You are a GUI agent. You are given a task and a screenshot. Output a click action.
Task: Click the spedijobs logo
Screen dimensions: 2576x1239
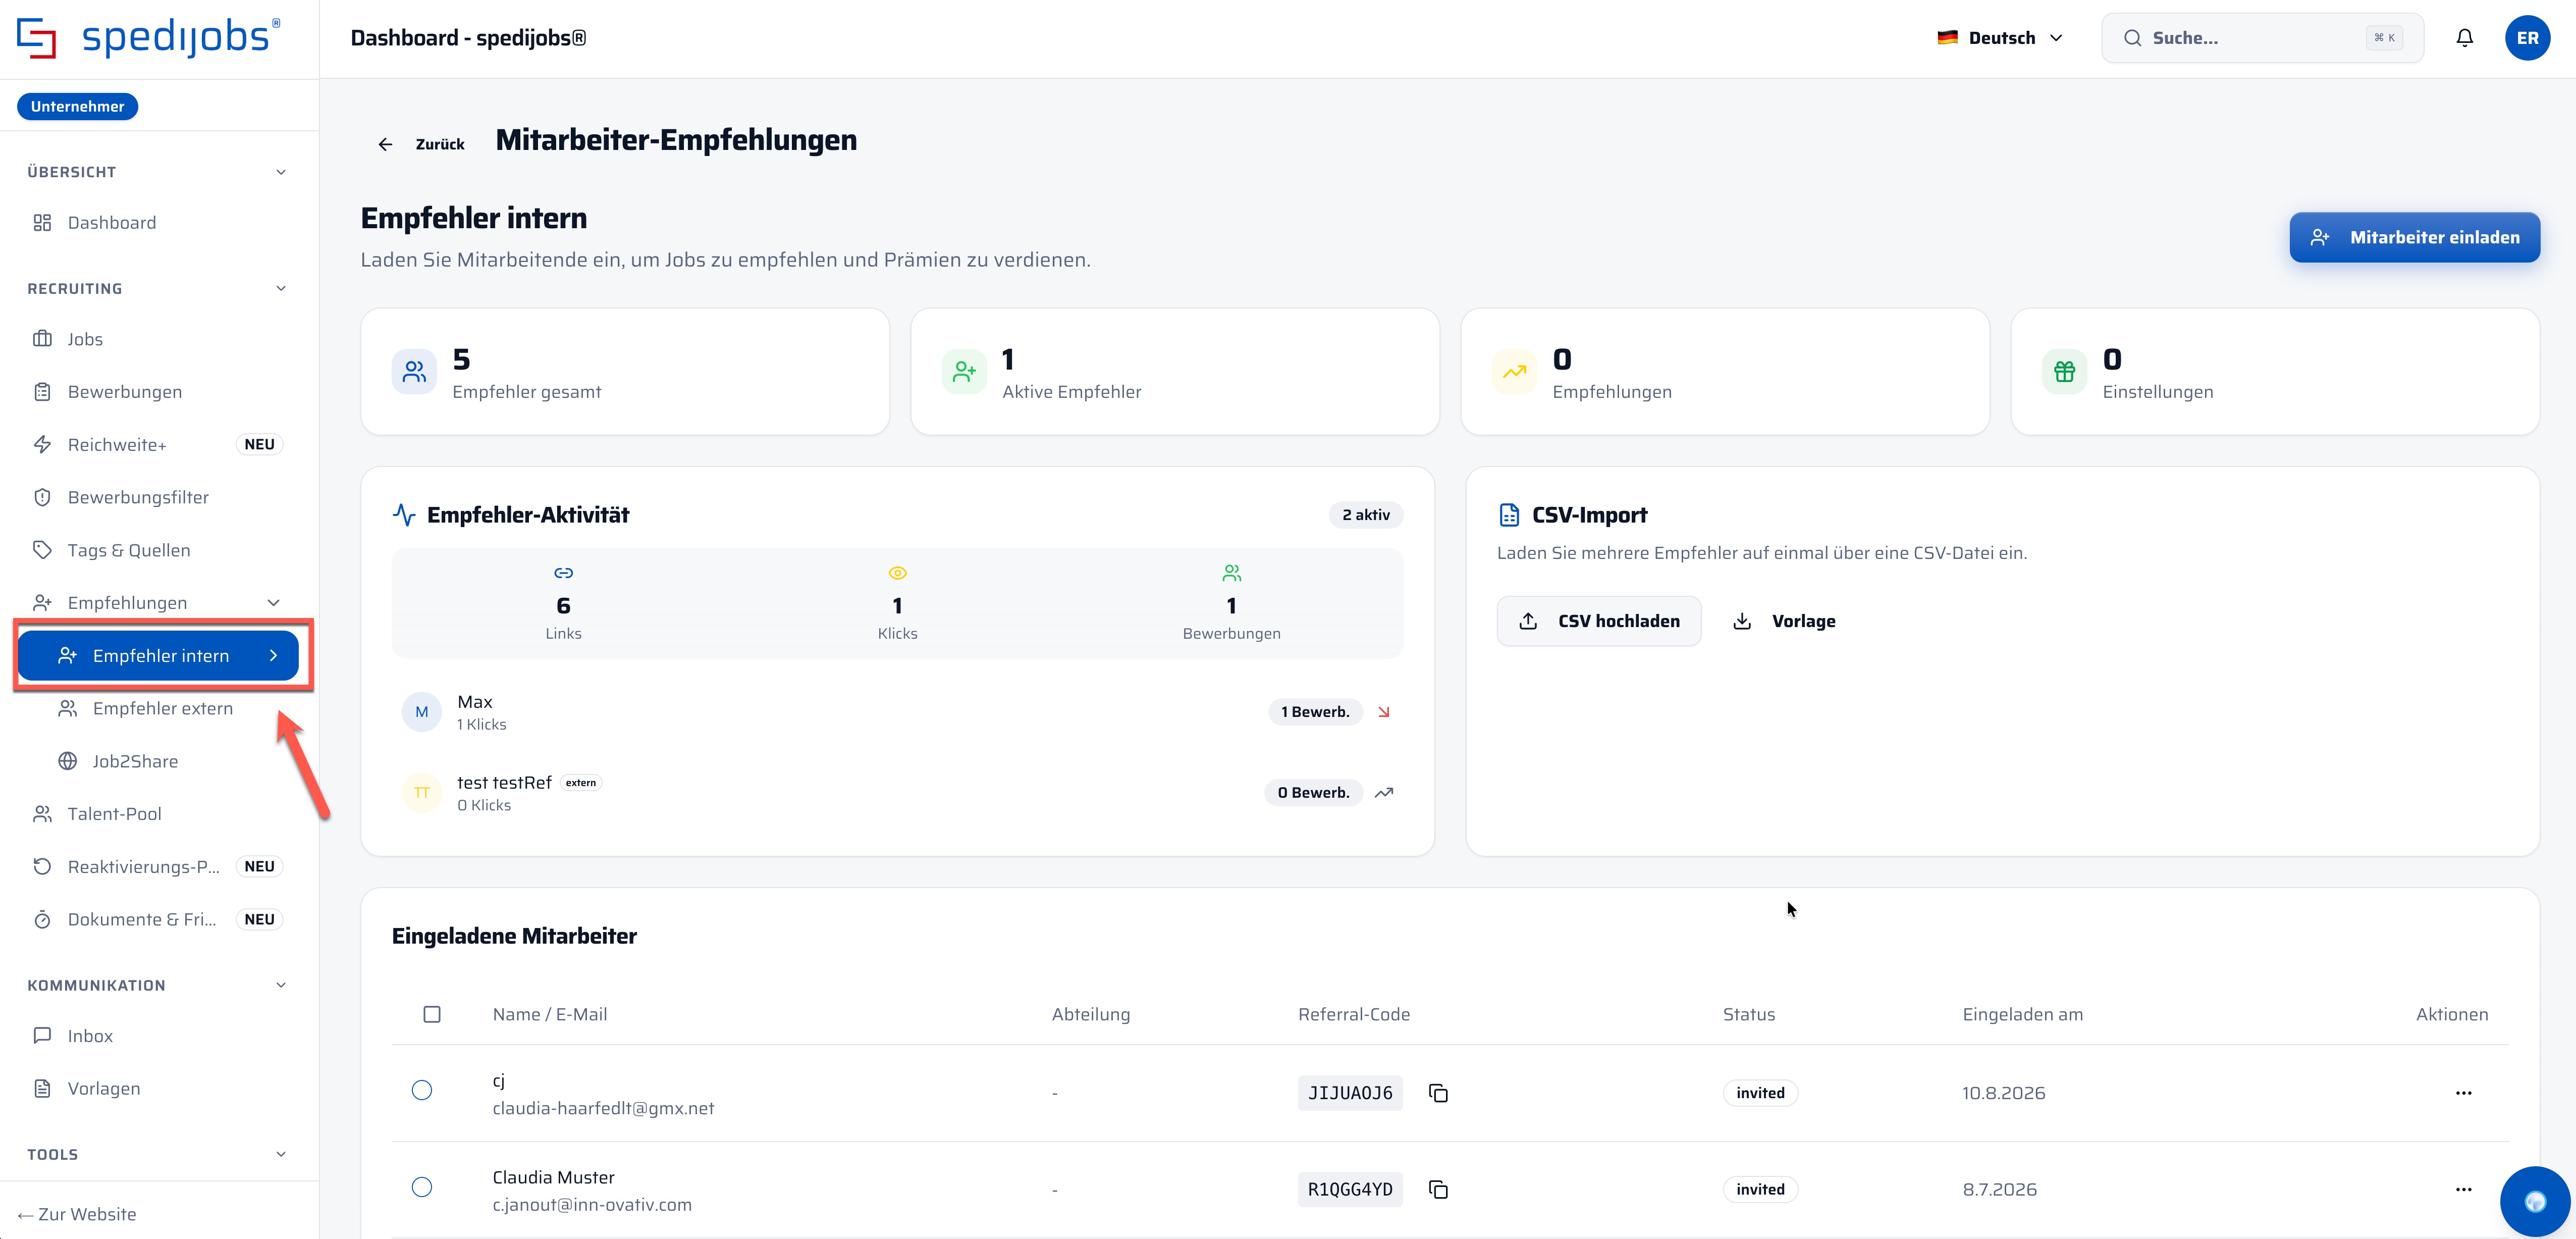(x=149, y=38)
